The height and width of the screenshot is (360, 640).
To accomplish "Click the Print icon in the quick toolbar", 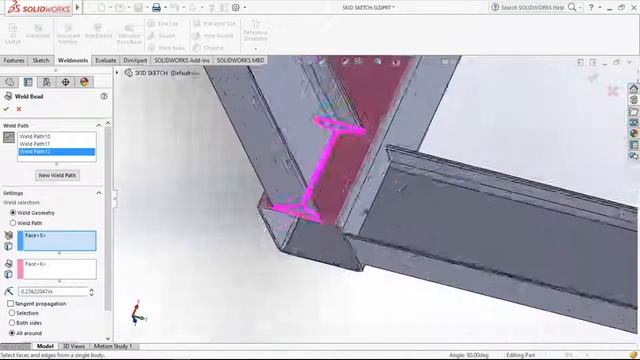I will [156, 7].
